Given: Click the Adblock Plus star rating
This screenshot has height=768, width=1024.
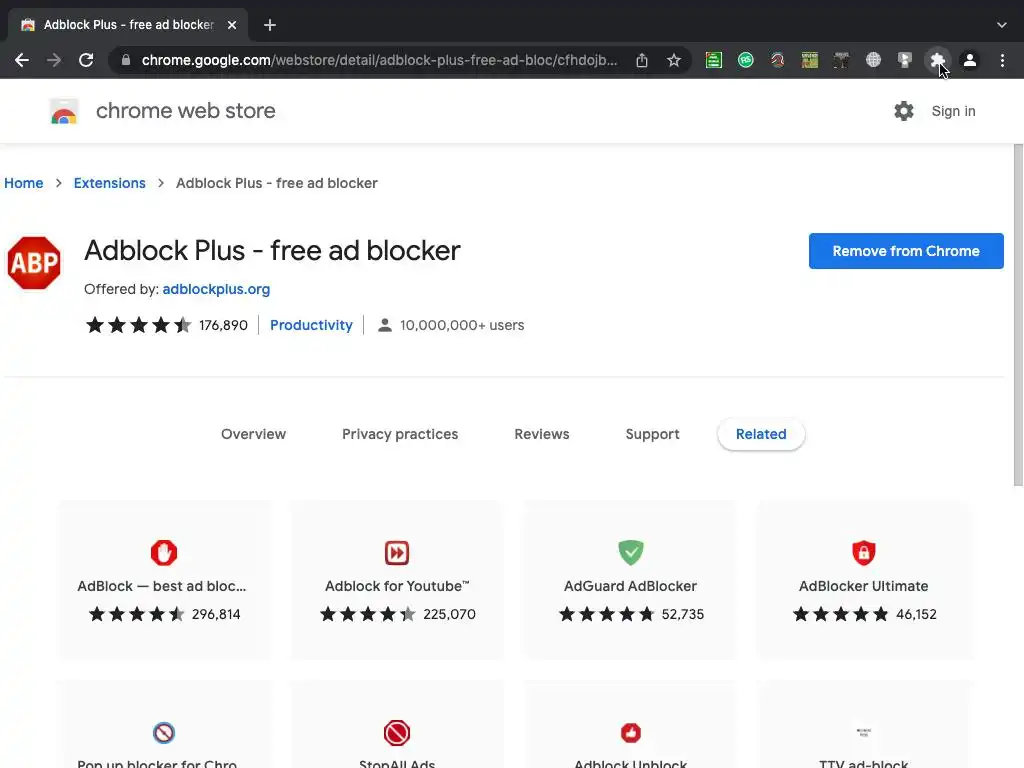Looking at the screenshot, I should coord(138,325).
